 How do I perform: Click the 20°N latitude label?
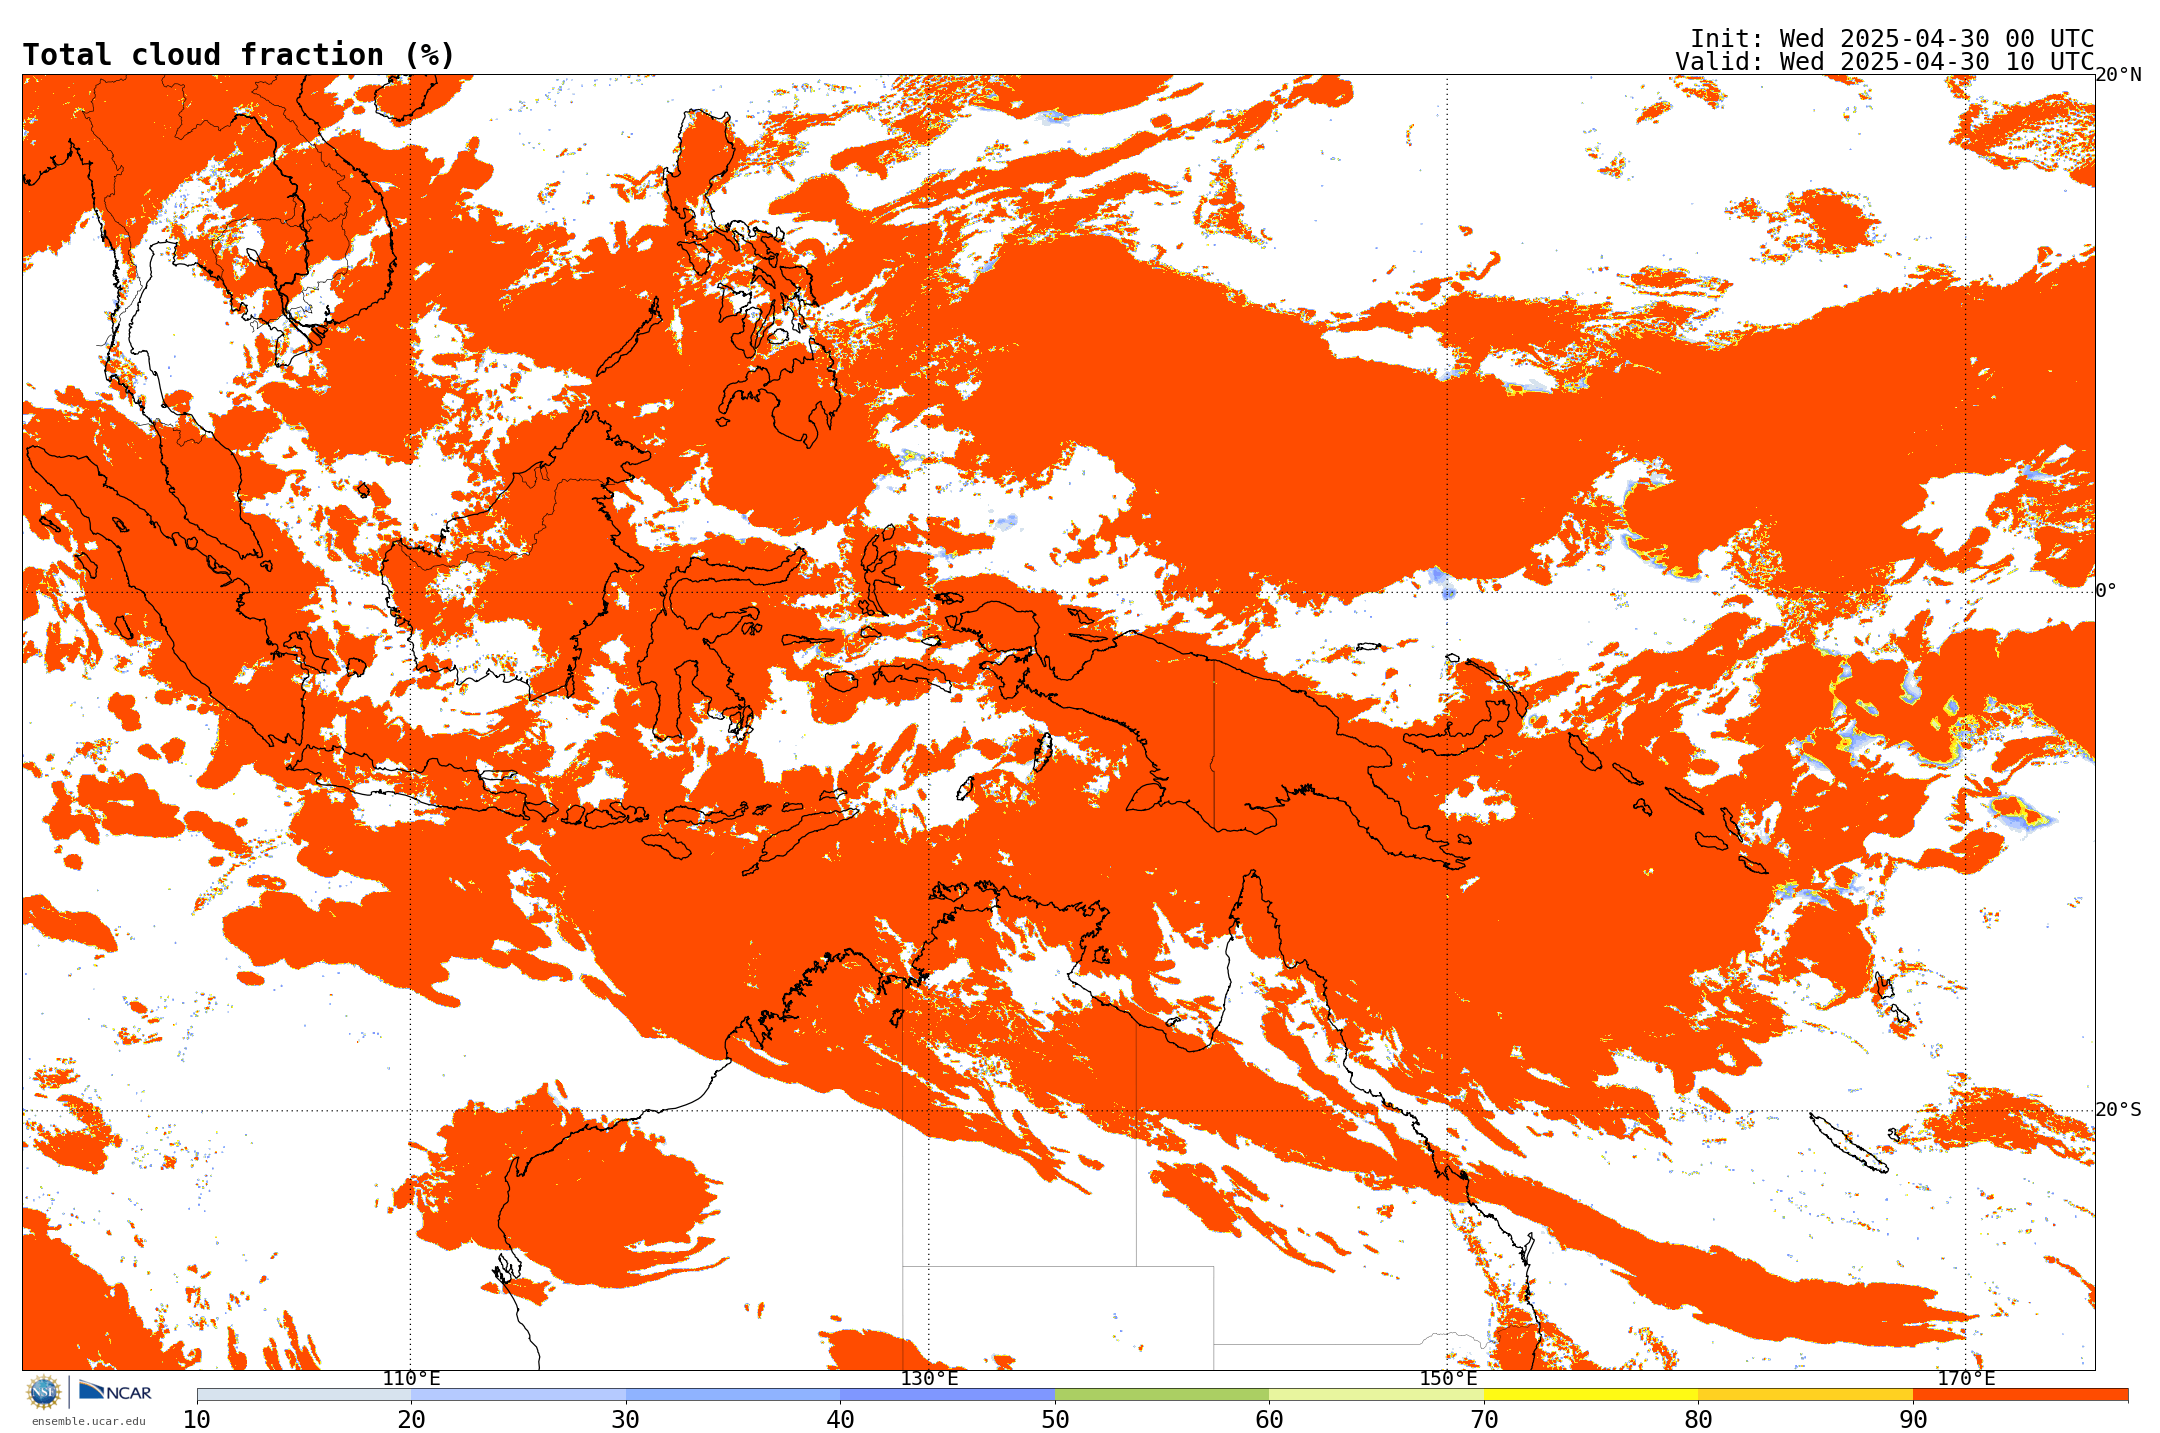coord(2119,75)
